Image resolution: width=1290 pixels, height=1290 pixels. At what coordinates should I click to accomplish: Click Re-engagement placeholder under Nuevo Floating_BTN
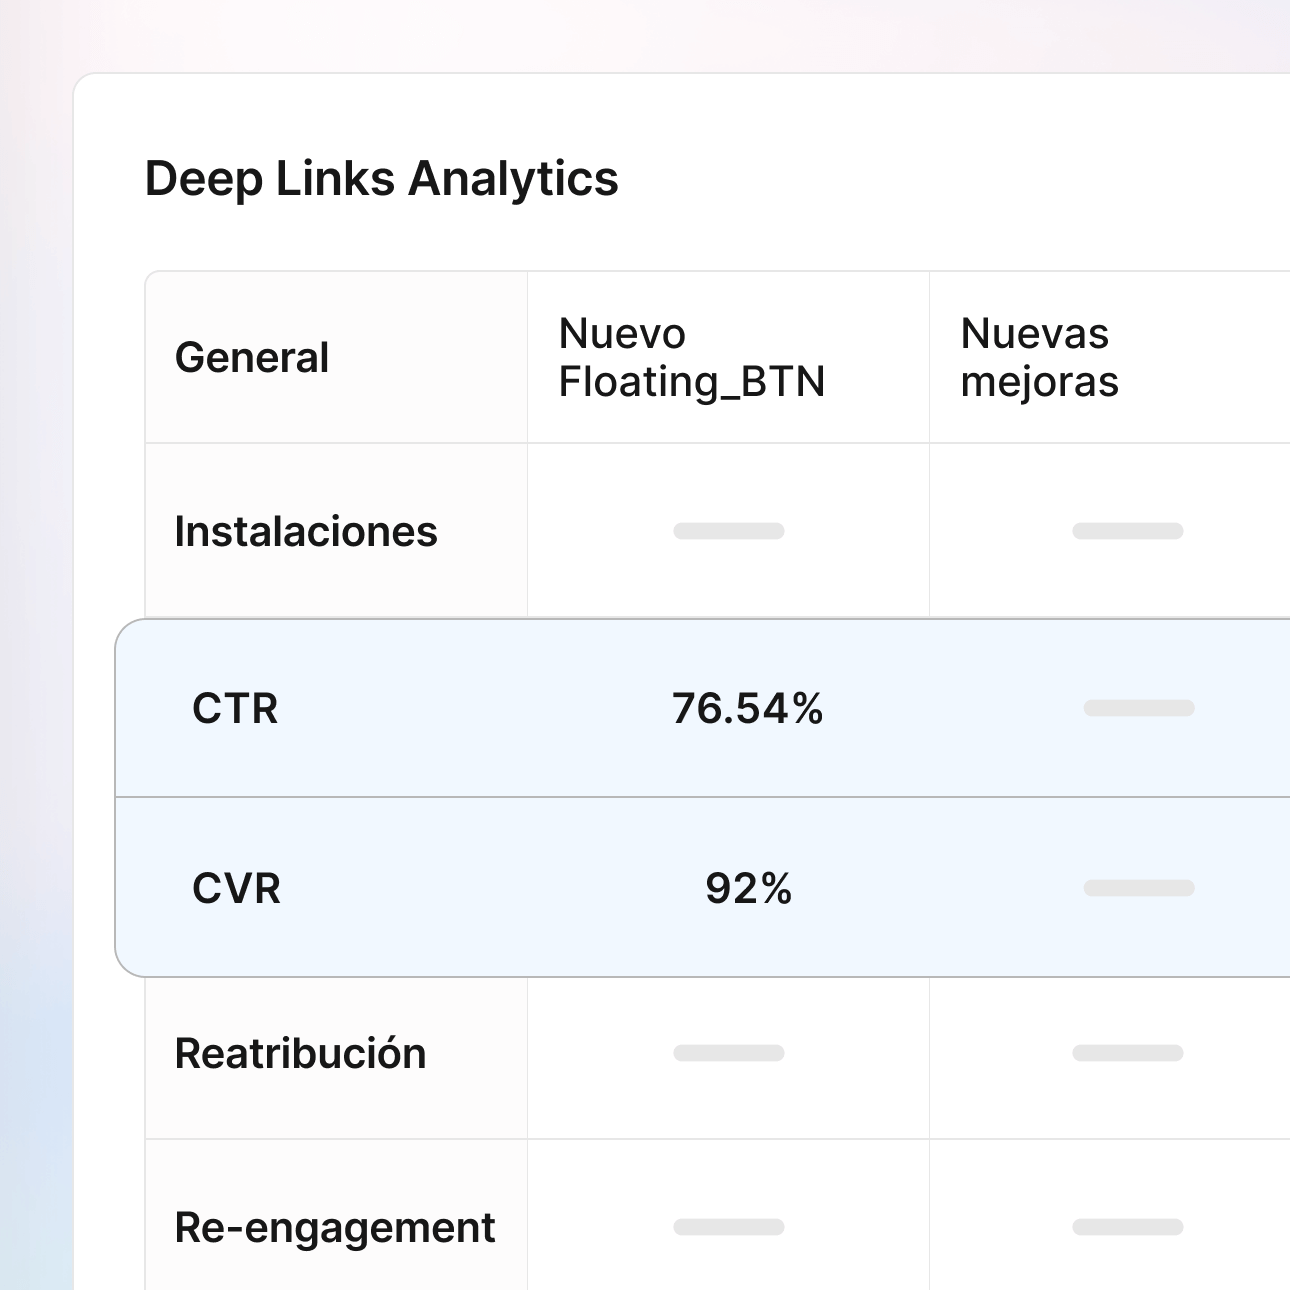point(729,1227)
